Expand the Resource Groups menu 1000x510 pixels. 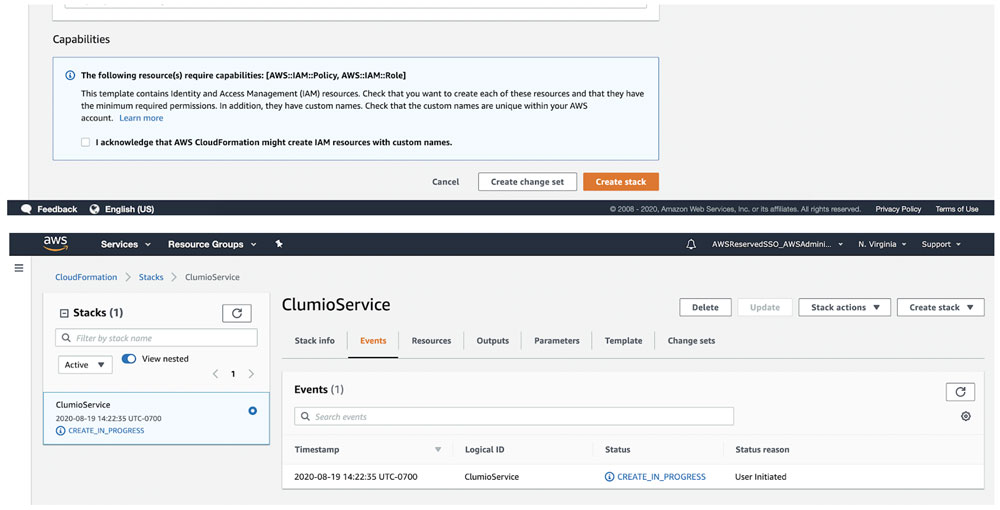pyautogui.click(x=212, y=244)
